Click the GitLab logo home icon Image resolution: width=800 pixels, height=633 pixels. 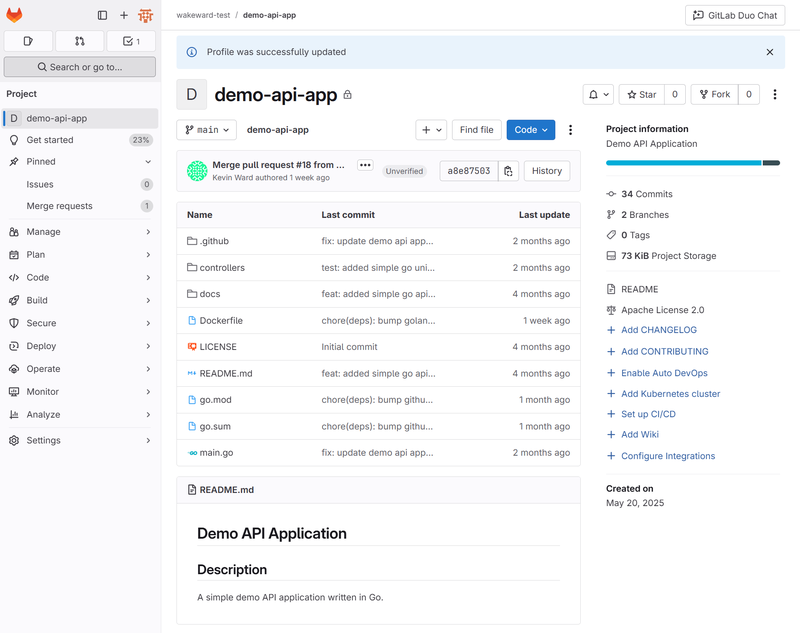(15, 15)
